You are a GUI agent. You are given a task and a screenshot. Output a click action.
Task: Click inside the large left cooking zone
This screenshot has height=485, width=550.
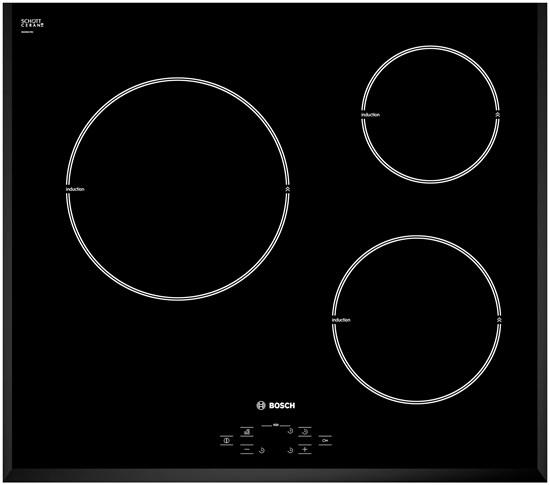coord(177,189)
